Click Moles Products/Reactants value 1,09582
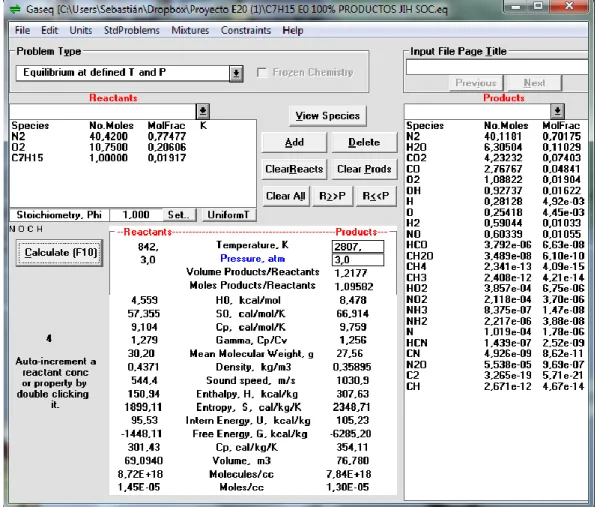The height and width of the screenshot is (507, 597). click(x=354, y=287)
